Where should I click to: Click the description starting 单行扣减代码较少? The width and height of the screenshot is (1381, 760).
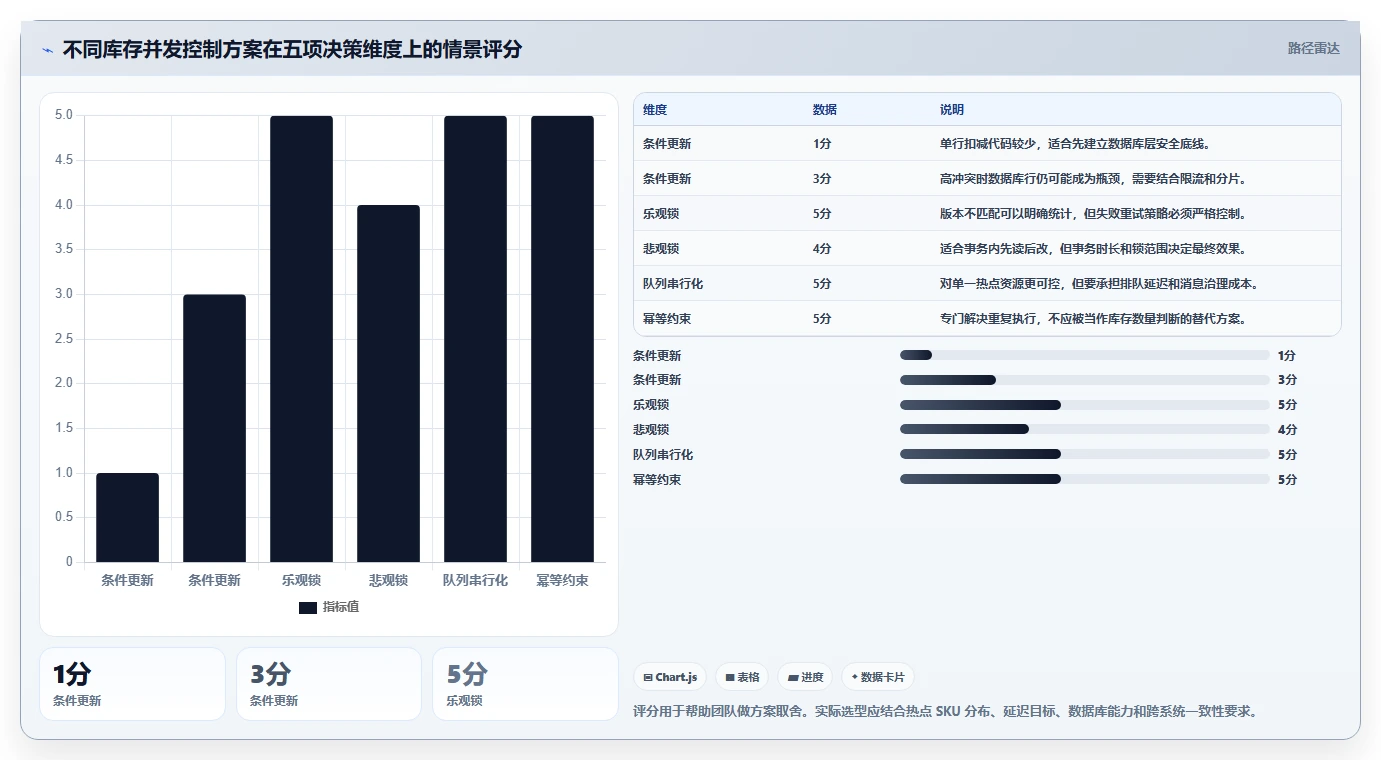(1075, 144)
